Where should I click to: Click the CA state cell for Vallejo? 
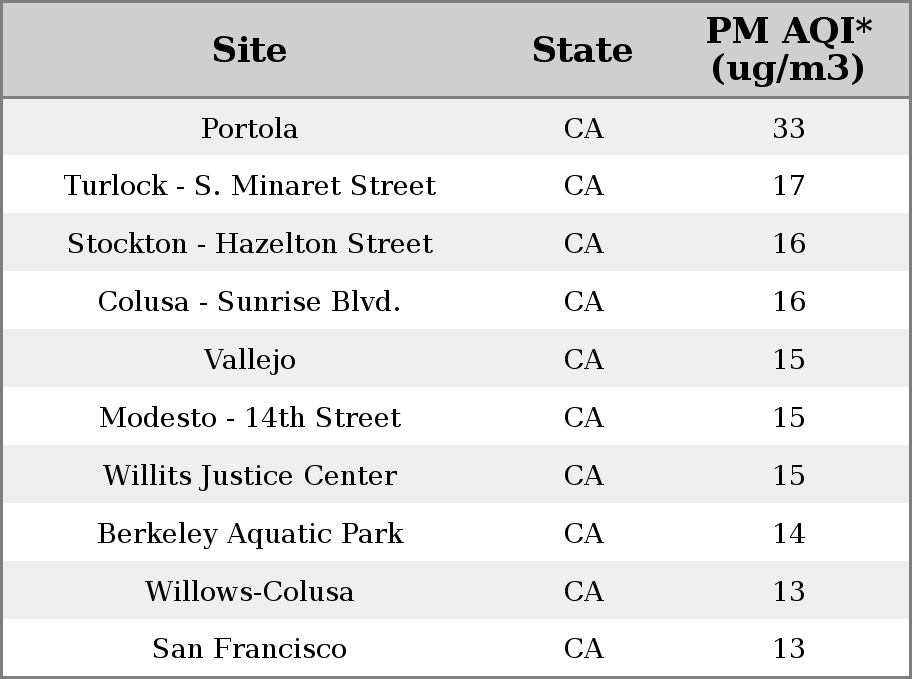pyautogui.click(x=583, y=360)
